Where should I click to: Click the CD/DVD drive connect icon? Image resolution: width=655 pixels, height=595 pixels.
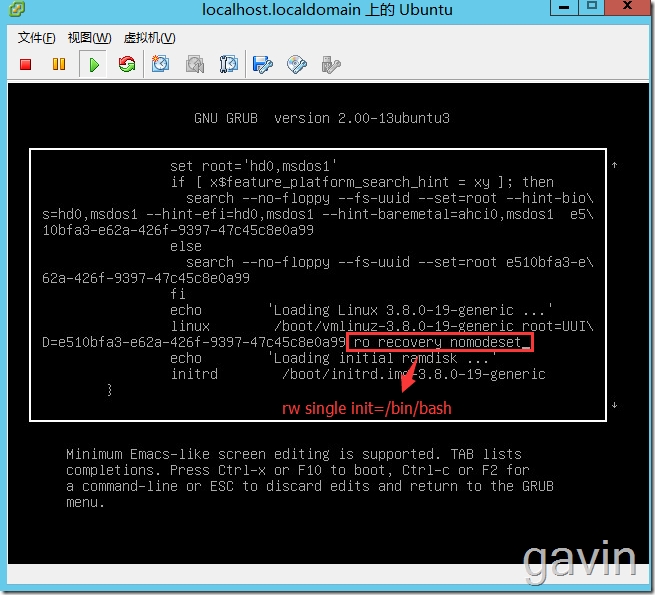pos(297,65)
